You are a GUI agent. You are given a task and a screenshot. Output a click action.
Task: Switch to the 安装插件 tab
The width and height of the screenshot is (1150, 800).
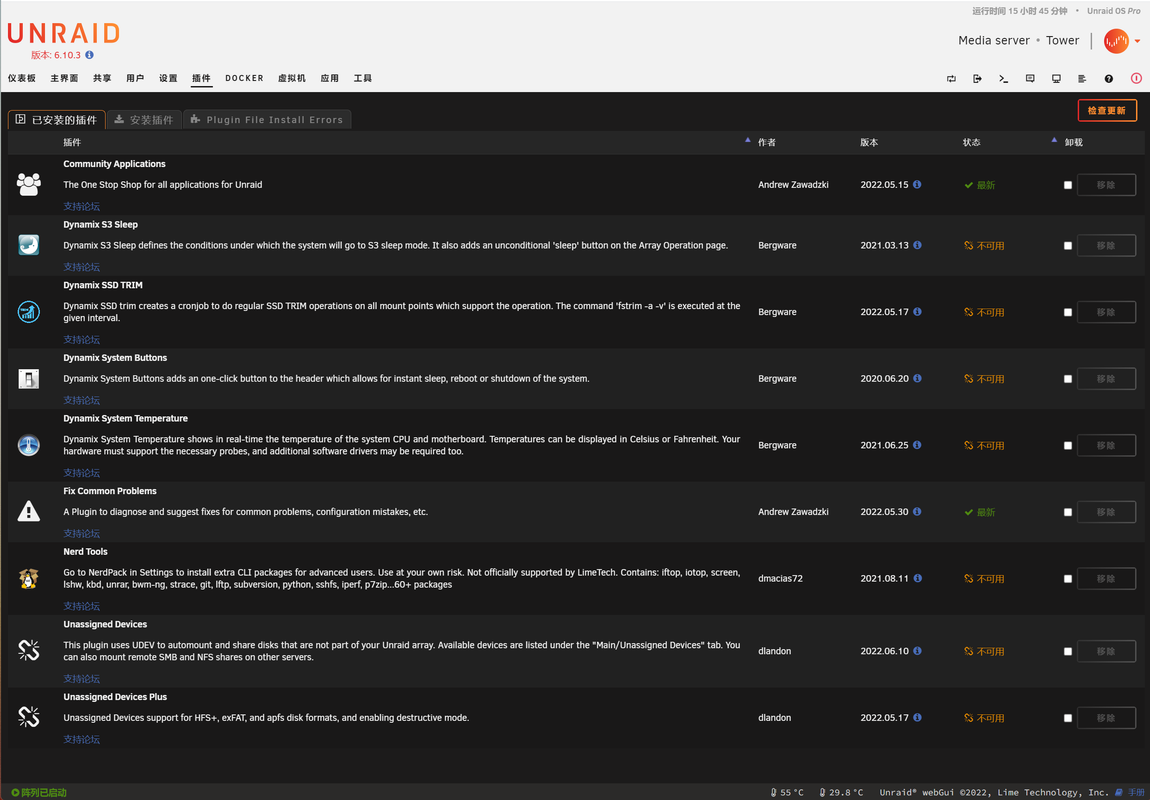144,120
